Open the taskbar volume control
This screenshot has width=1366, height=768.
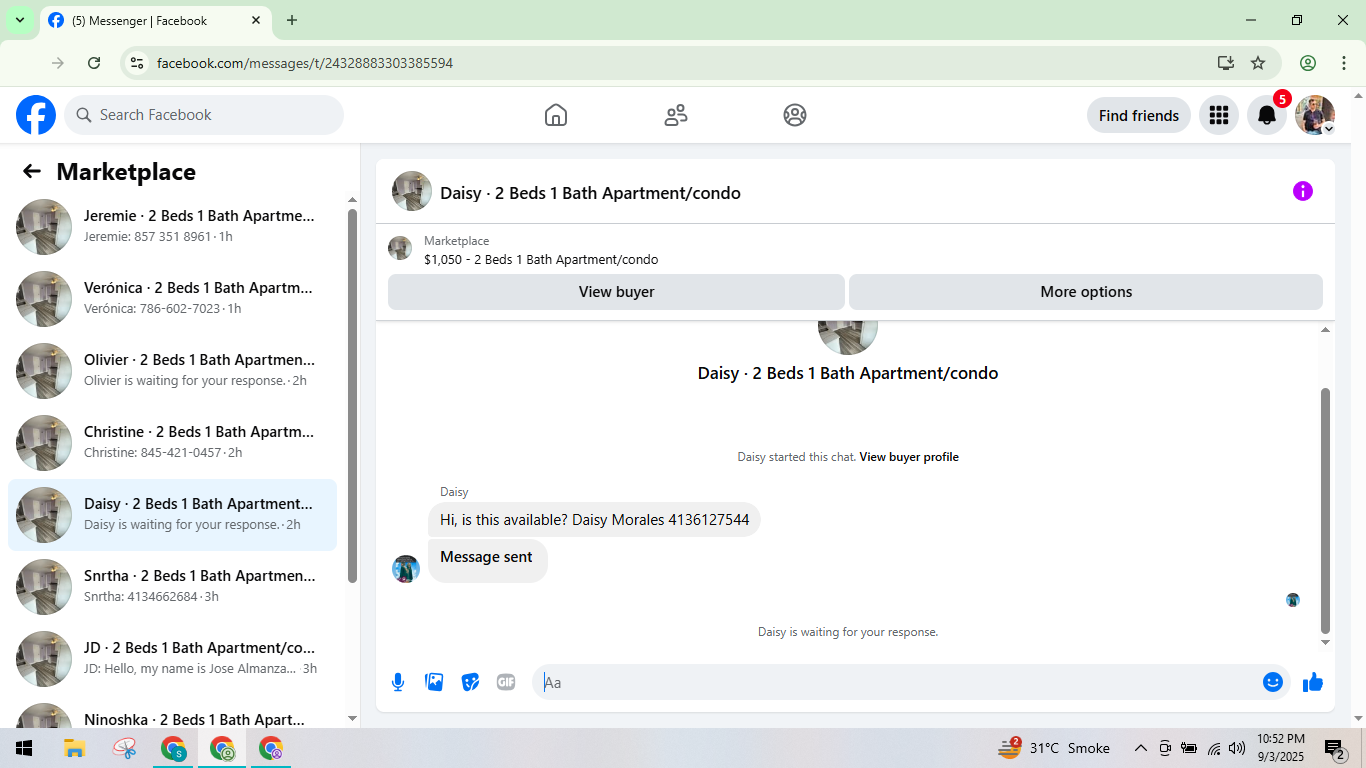pos(1237,748)
